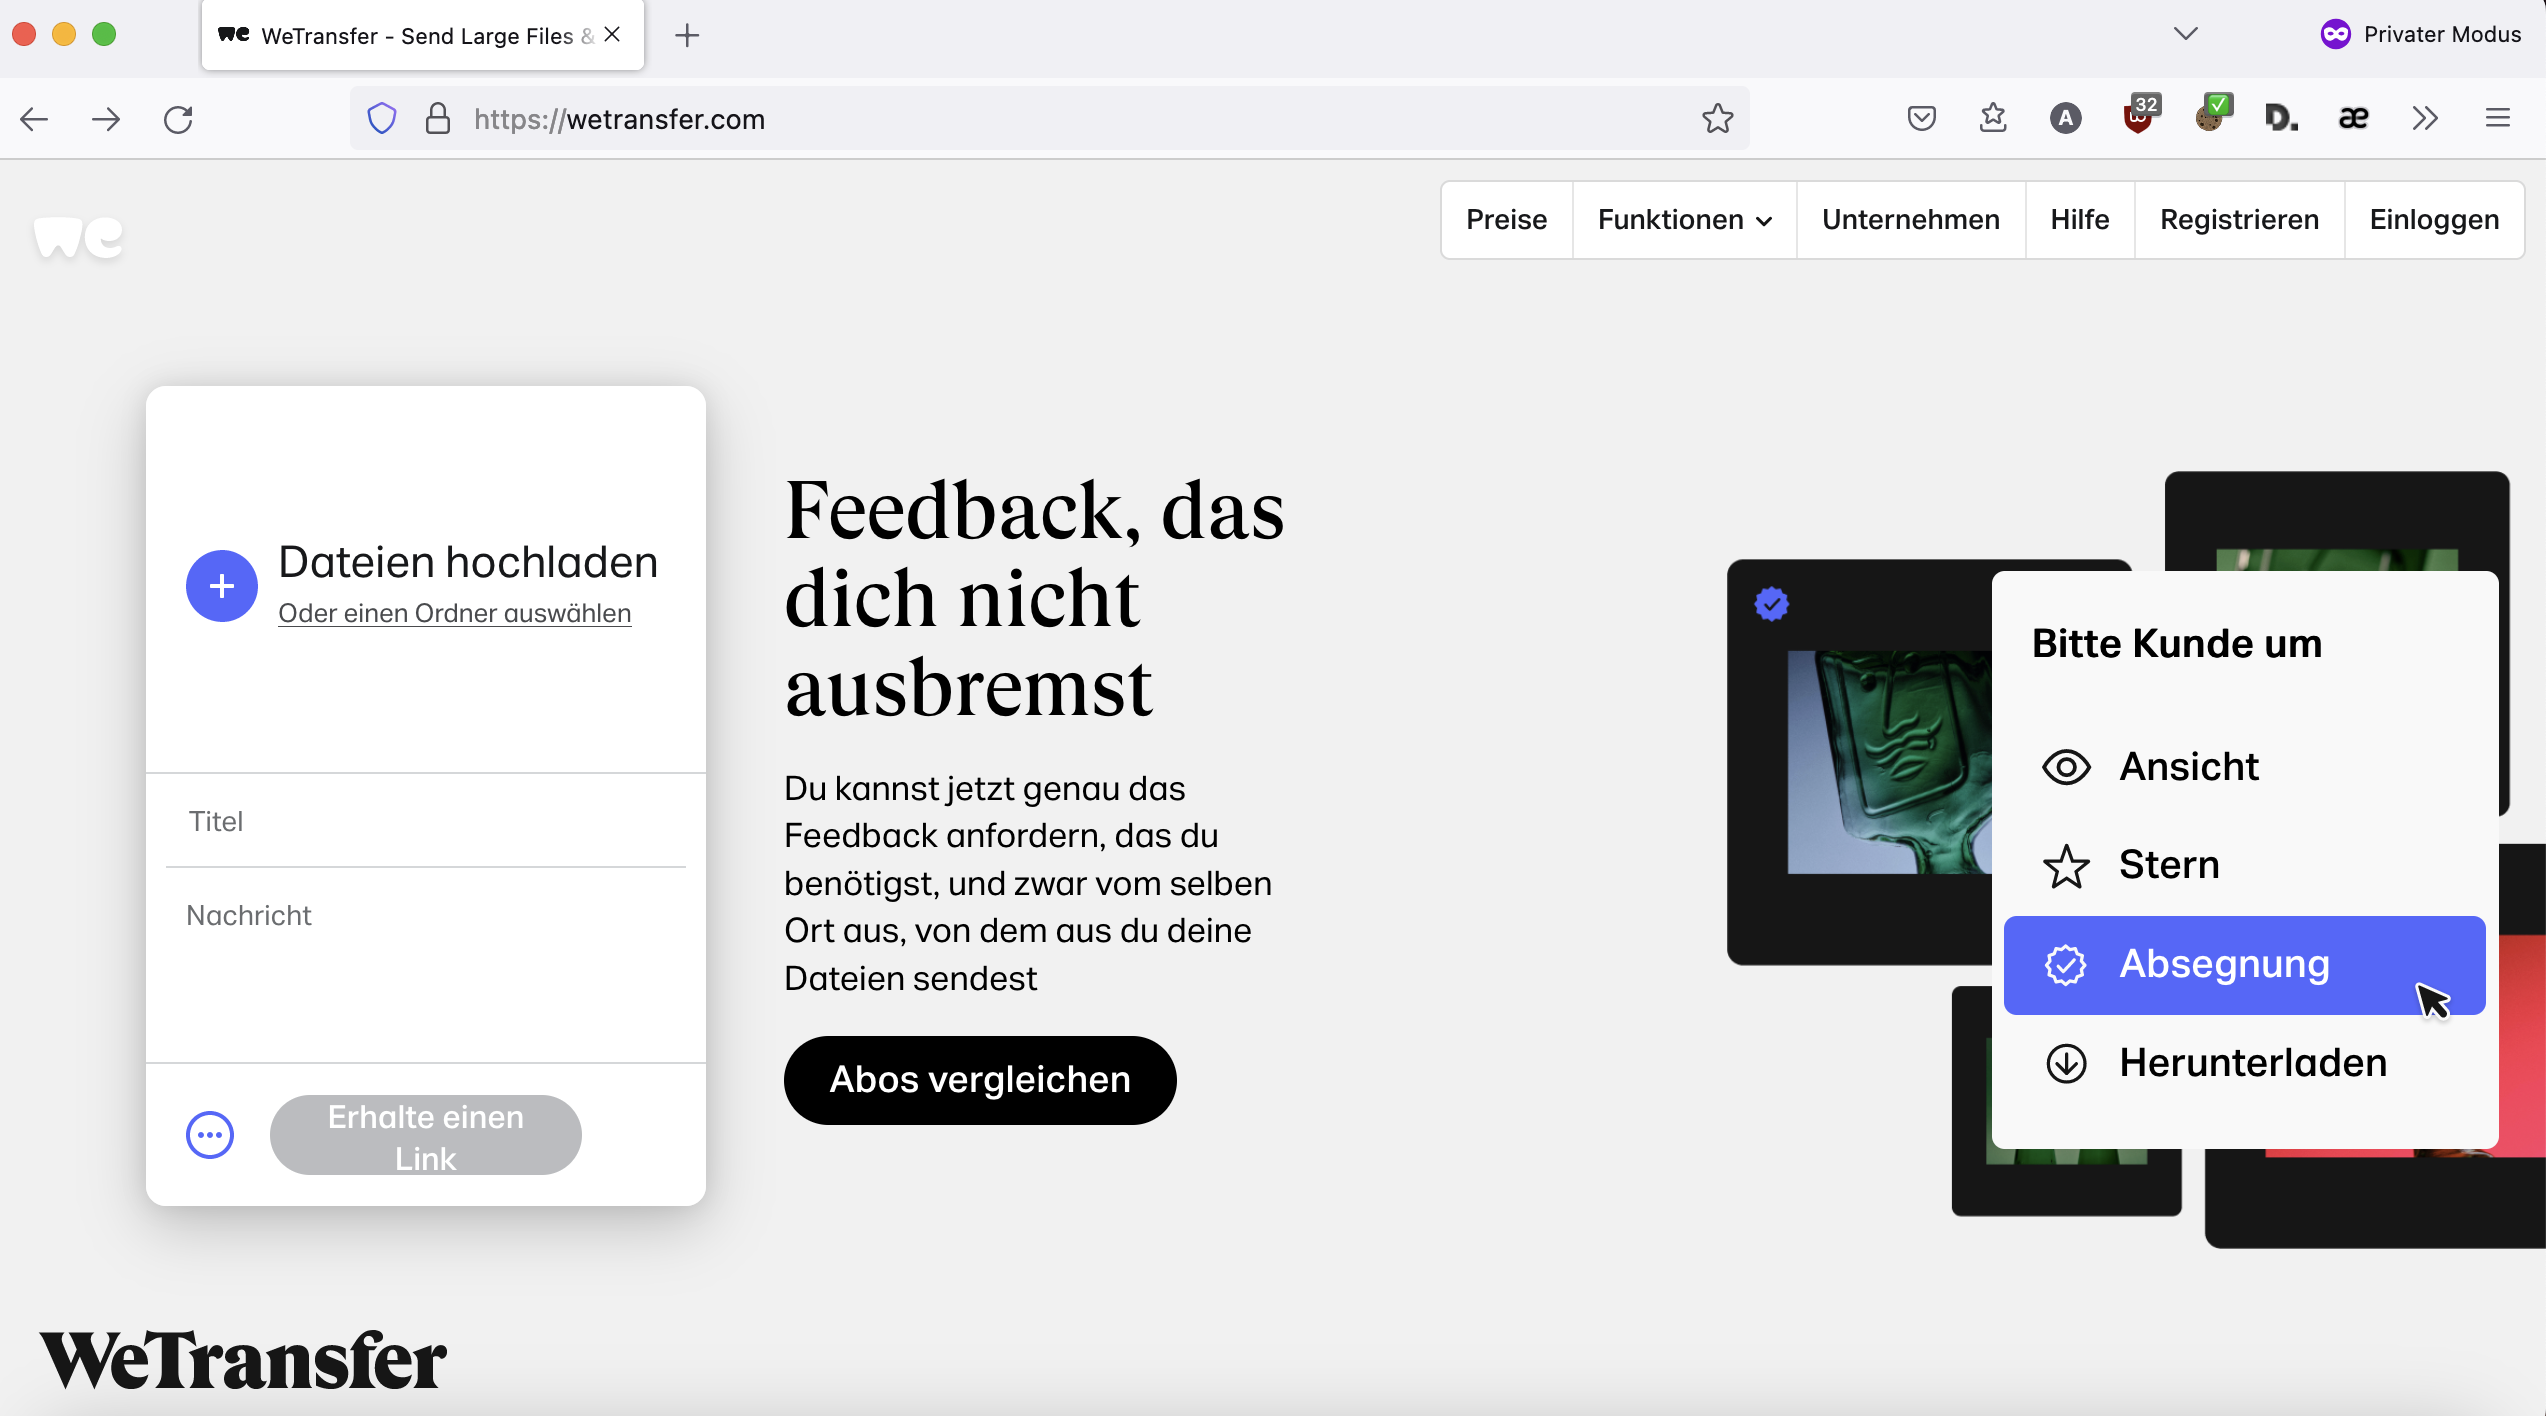2546x1416 pixels.
Task: Click the URL address bar
Action: coord(1050,119)
